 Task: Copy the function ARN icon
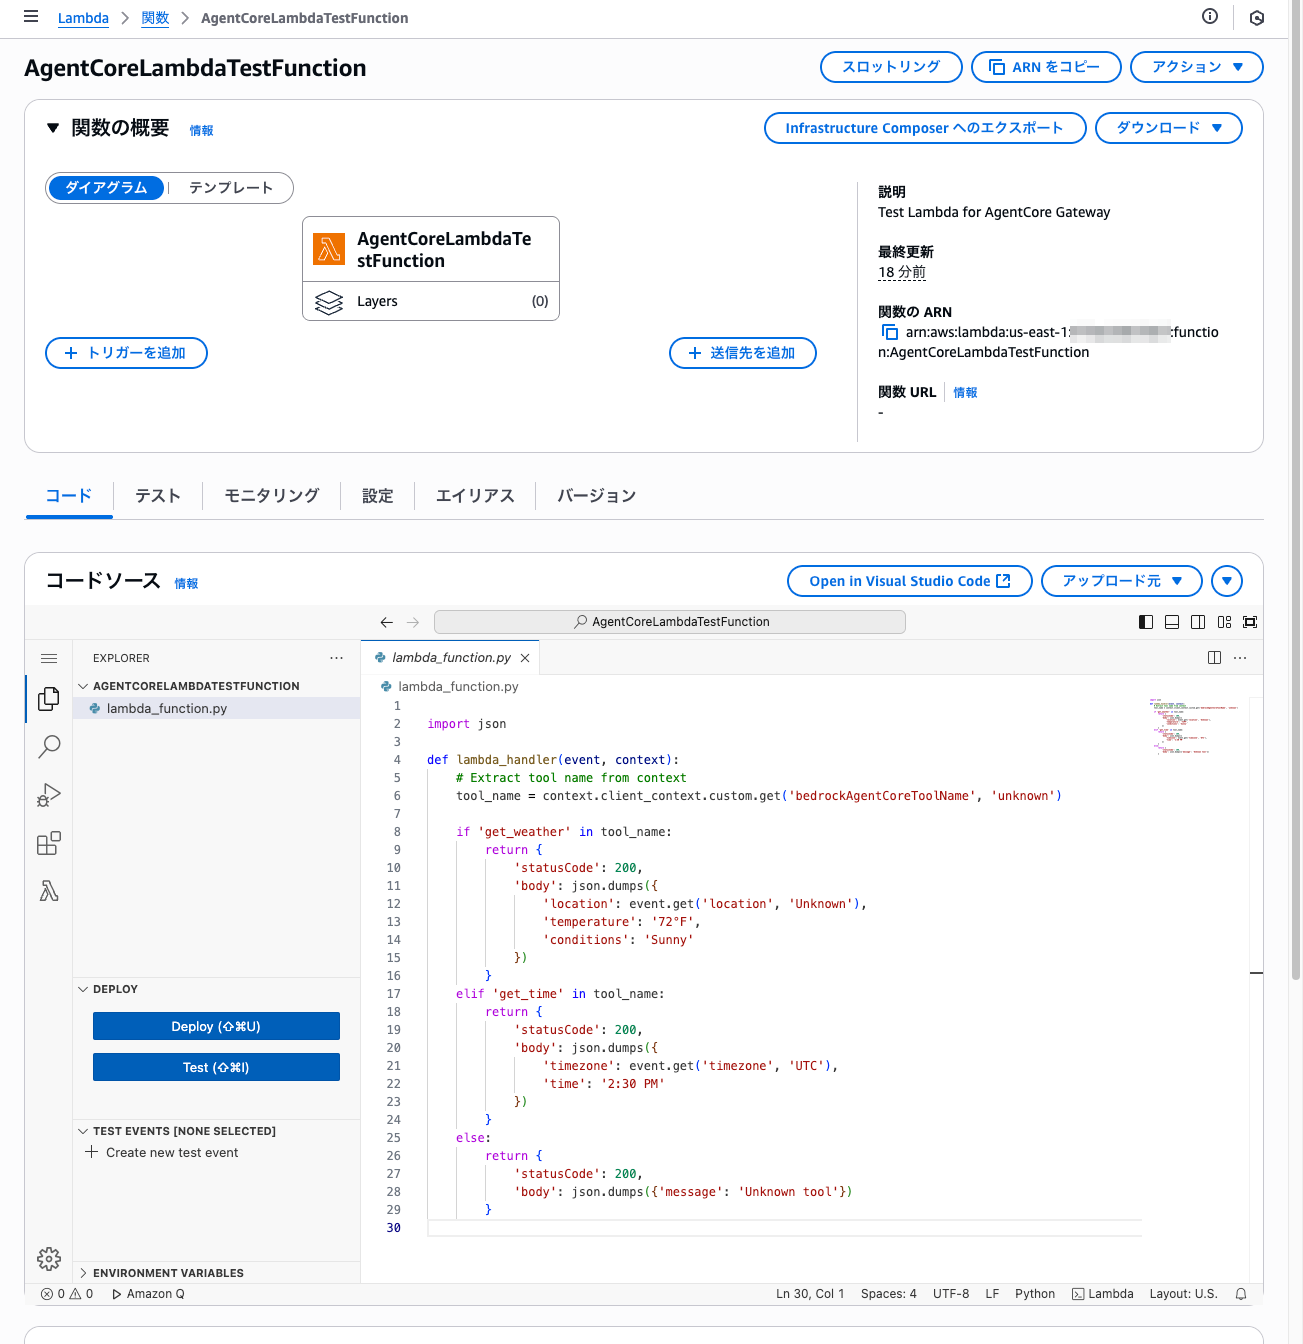(x=889, y=332)
